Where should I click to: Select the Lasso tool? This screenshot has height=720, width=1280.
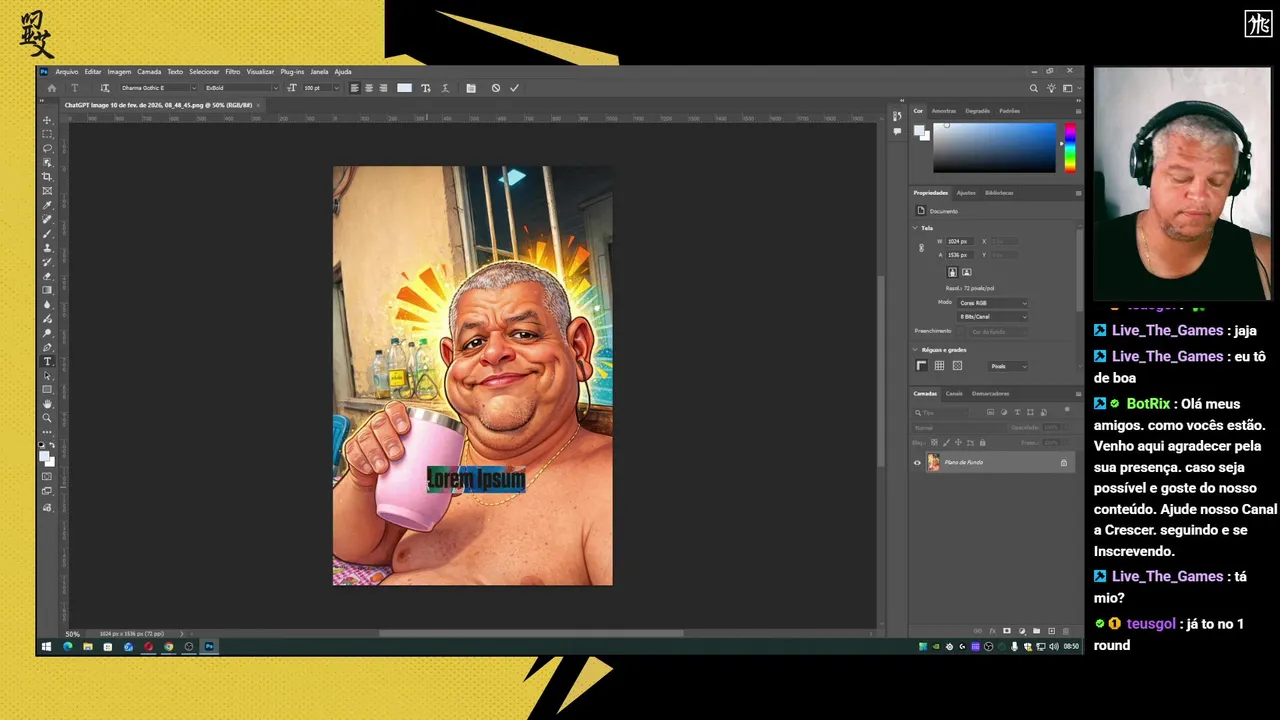tap(47, 148)
